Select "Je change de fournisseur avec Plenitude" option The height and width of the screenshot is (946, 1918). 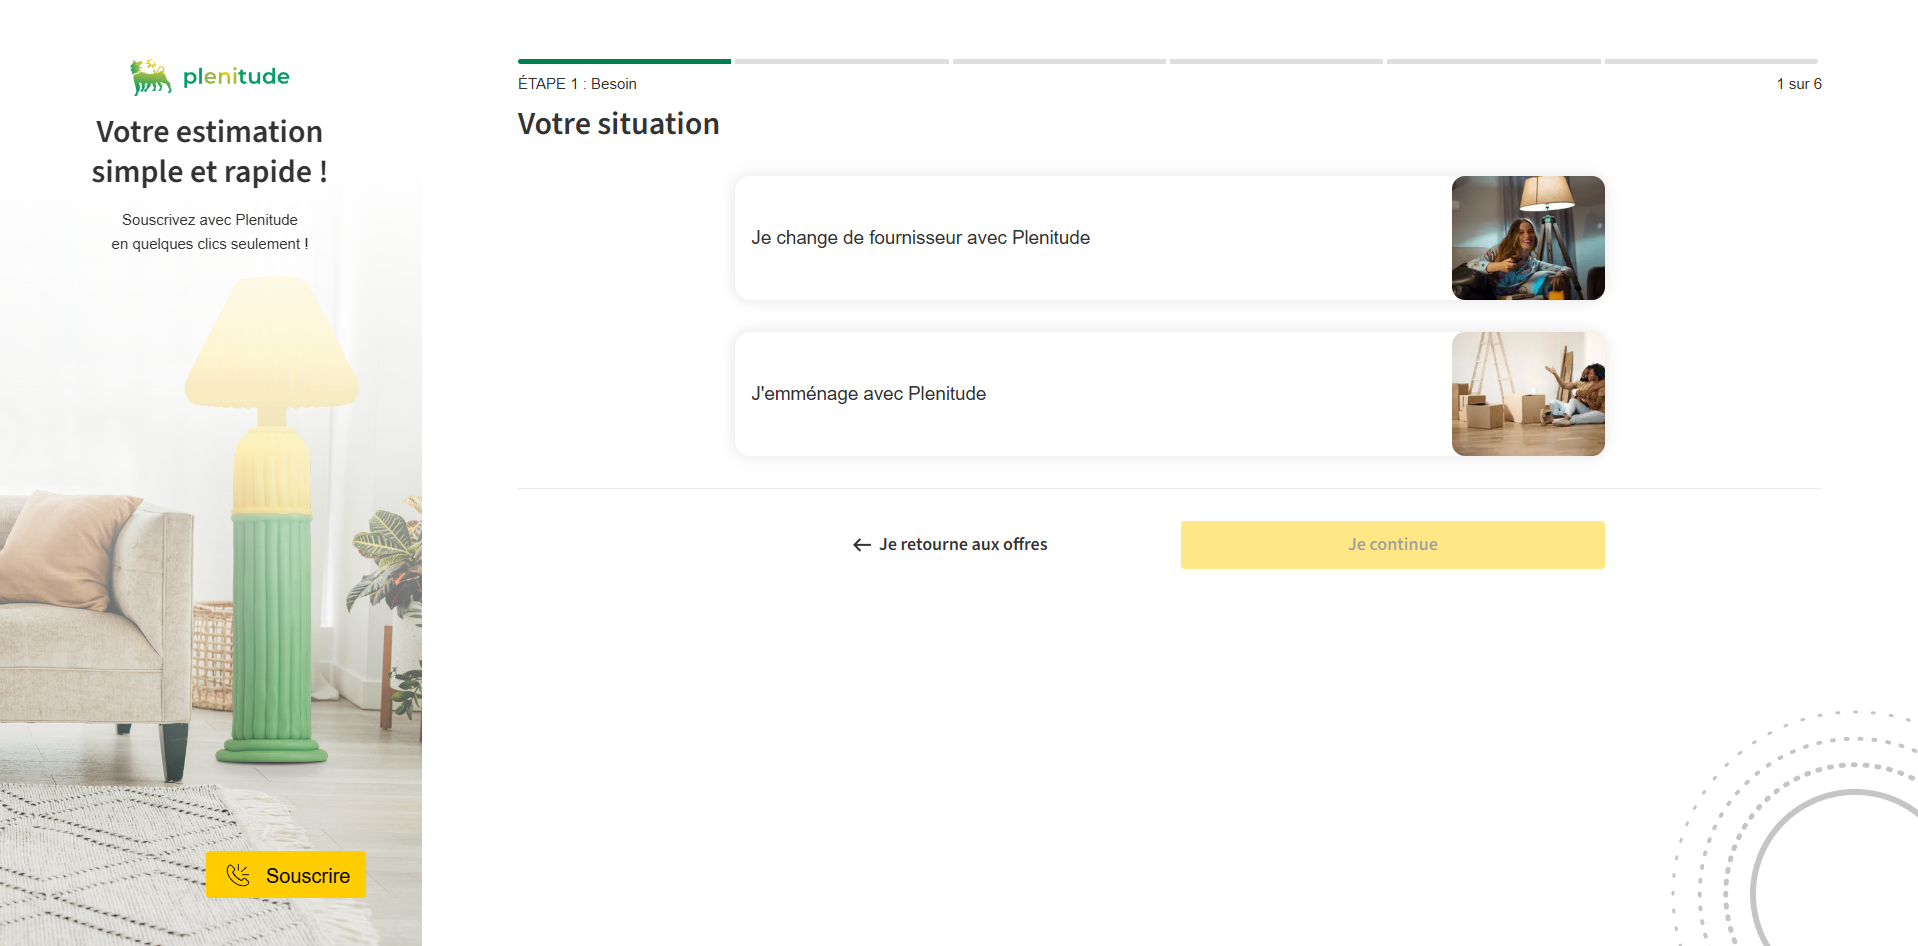click(920, 238)
